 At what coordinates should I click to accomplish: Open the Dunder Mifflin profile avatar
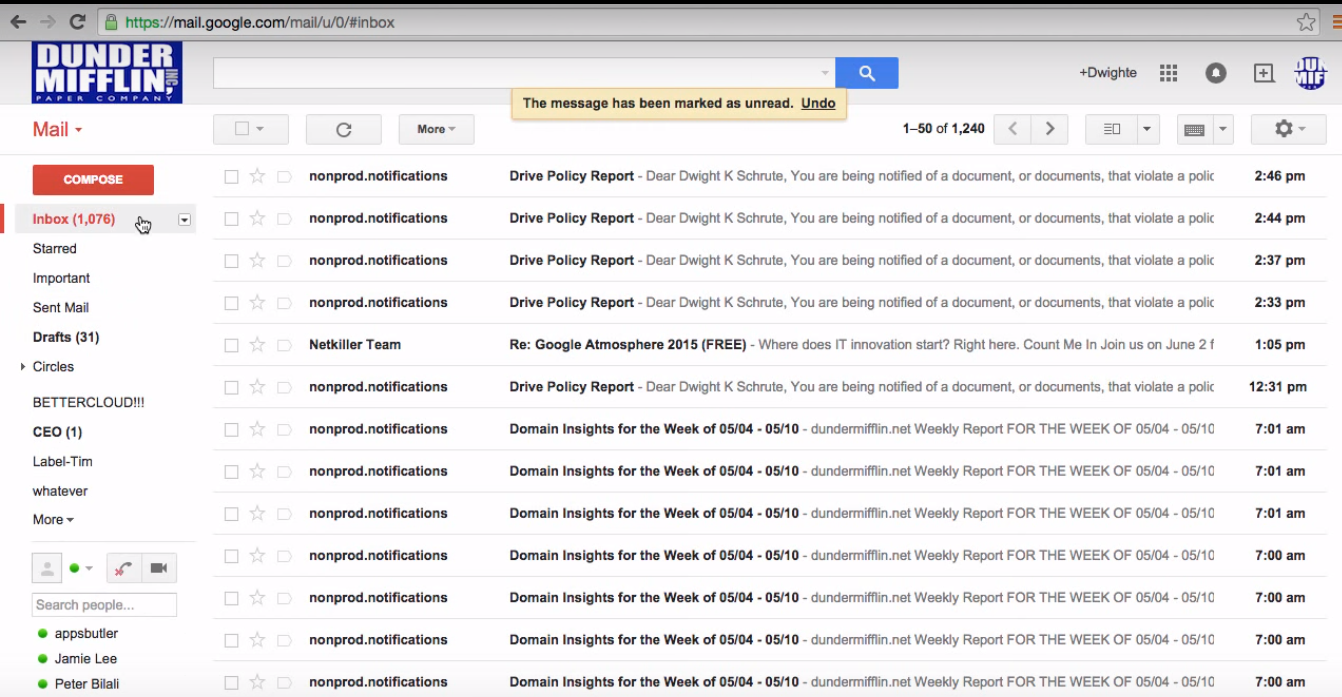point(1308,72)
